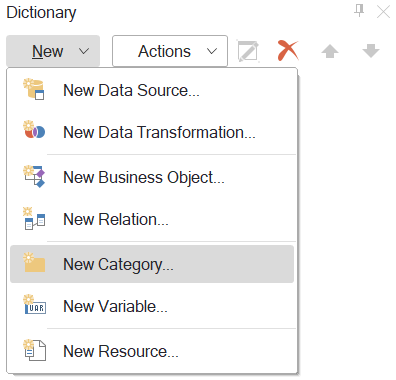The width and height of the screenshot is (396, 380).
Task: Pick New Business Object menu item
Action: click(152, 177)
